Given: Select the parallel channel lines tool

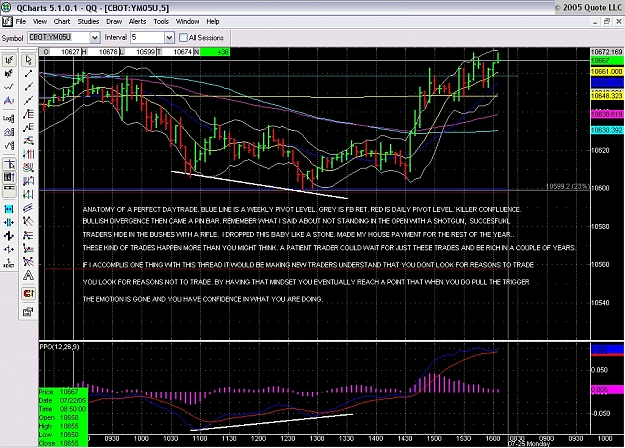Looking at the screenshot, I should tap(28, 208).
